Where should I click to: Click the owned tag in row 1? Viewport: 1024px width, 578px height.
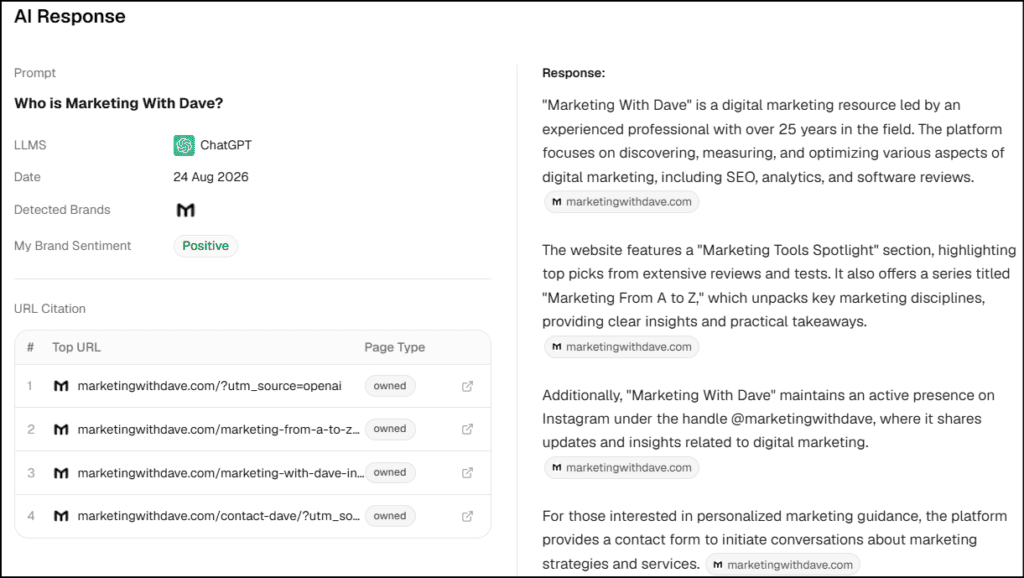[x=390, y=386]
